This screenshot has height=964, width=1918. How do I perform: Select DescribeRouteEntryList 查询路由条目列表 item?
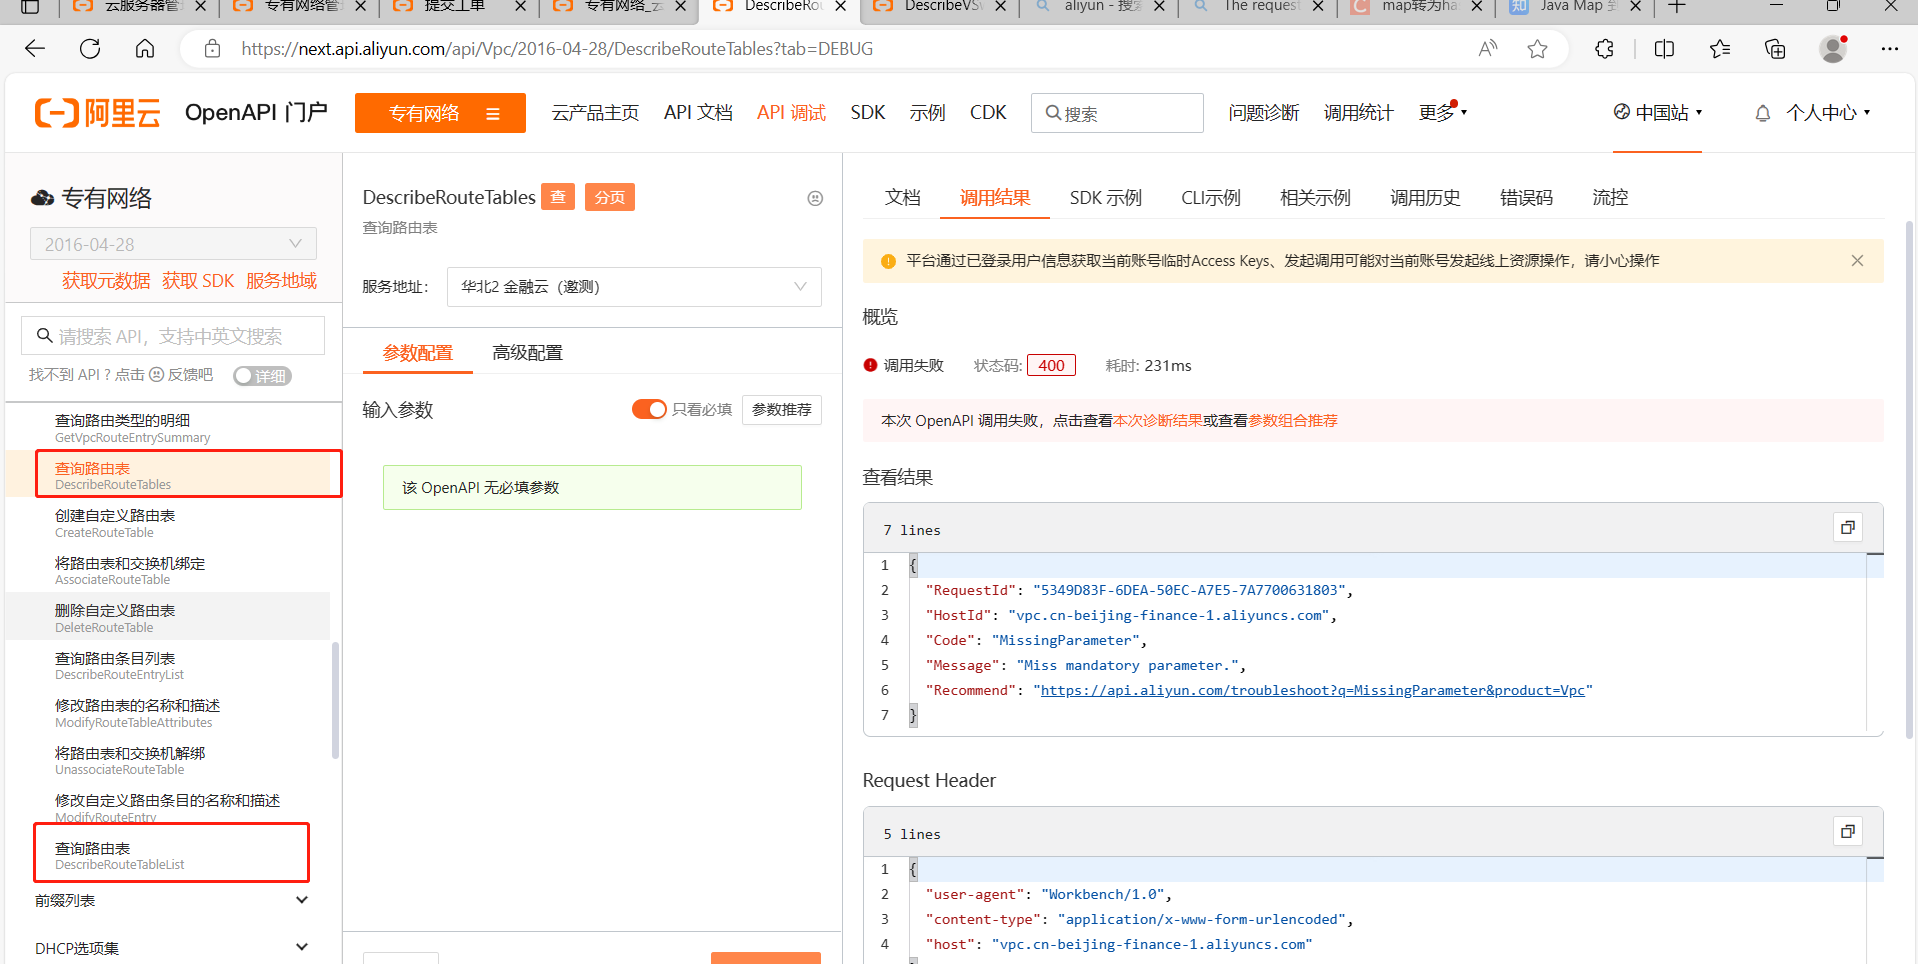168,665
